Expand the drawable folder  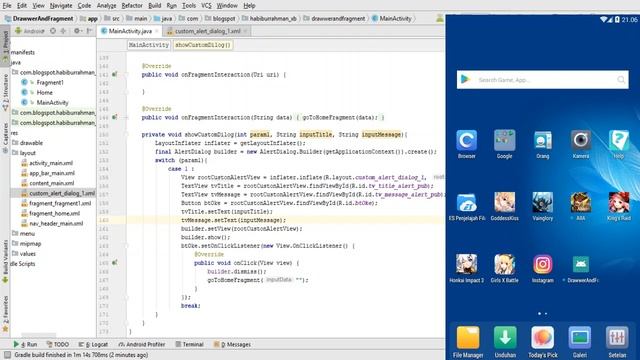31,143
